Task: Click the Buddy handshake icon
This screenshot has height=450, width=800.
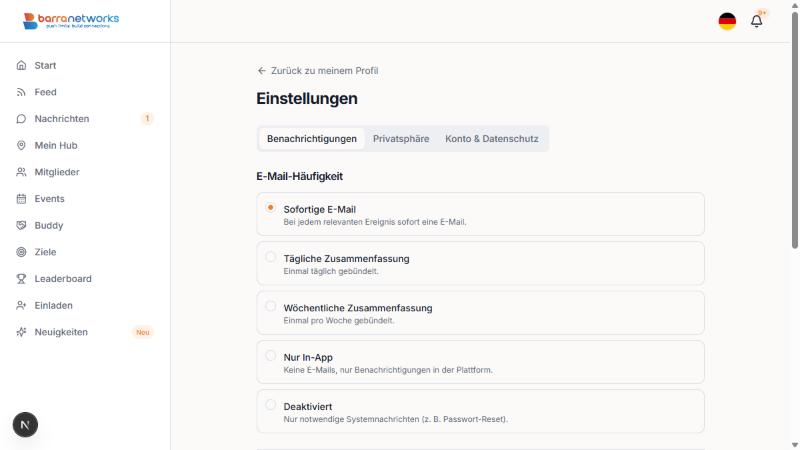Action: [21, 225]
